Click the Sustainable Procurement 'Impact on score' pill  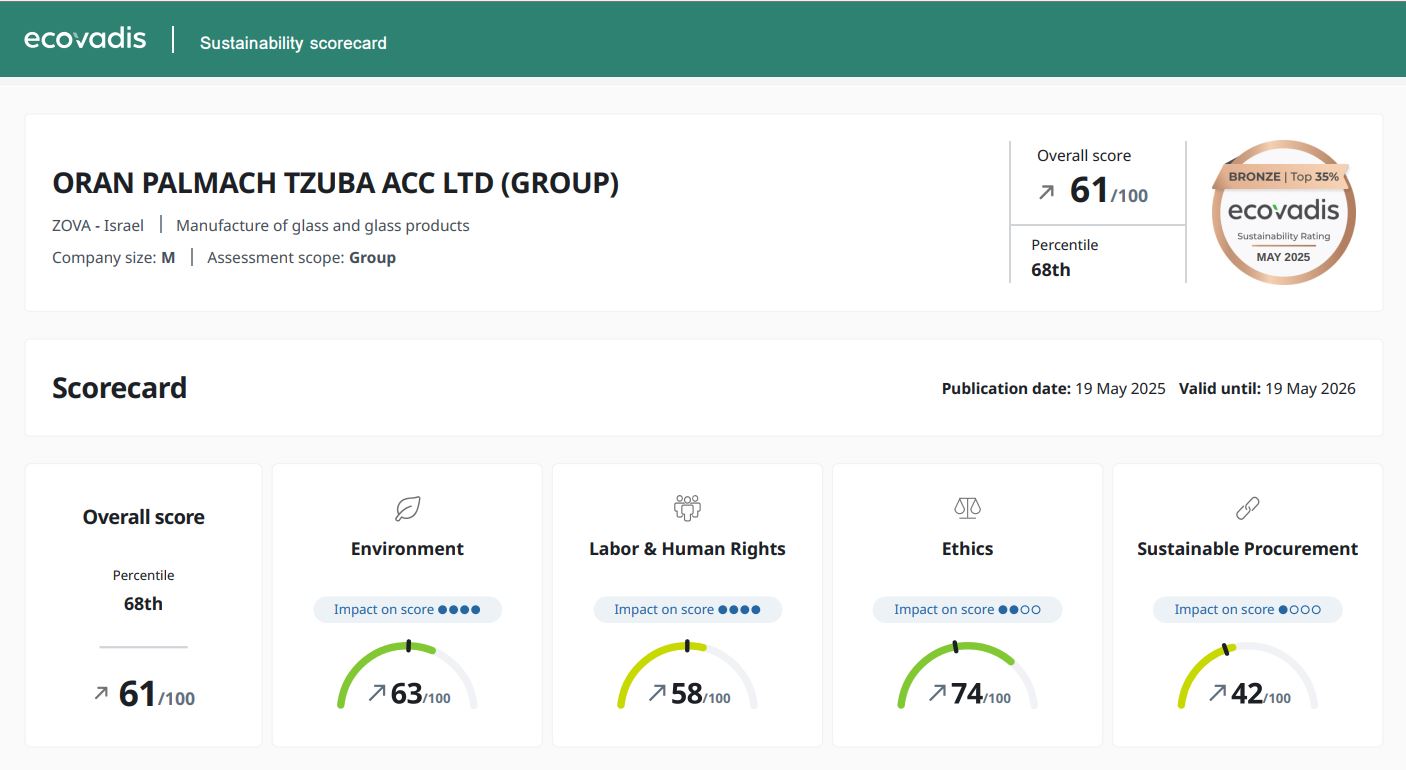[x=1247, y=610]
